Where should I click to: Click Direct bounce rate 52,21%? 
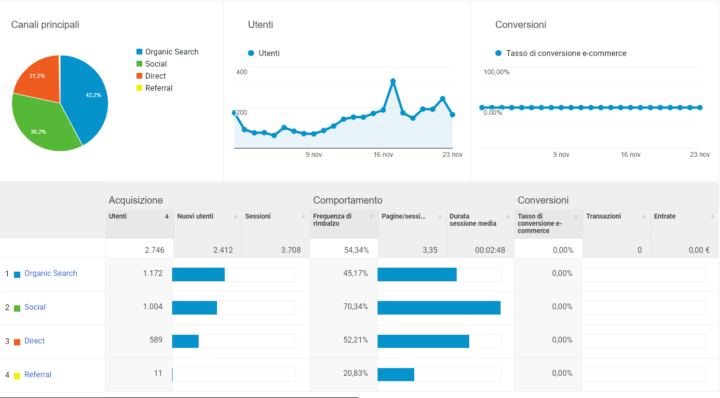click(x=355, y=340)
